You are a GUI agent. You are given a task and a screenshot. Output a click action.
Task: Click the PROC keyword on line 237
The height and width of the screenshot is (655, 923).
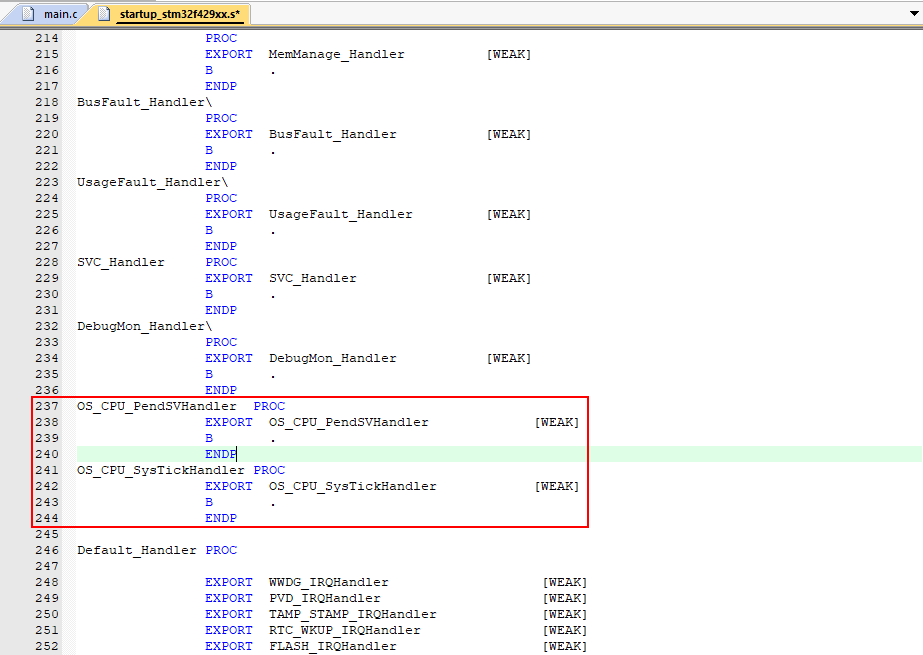click(269, 406)
